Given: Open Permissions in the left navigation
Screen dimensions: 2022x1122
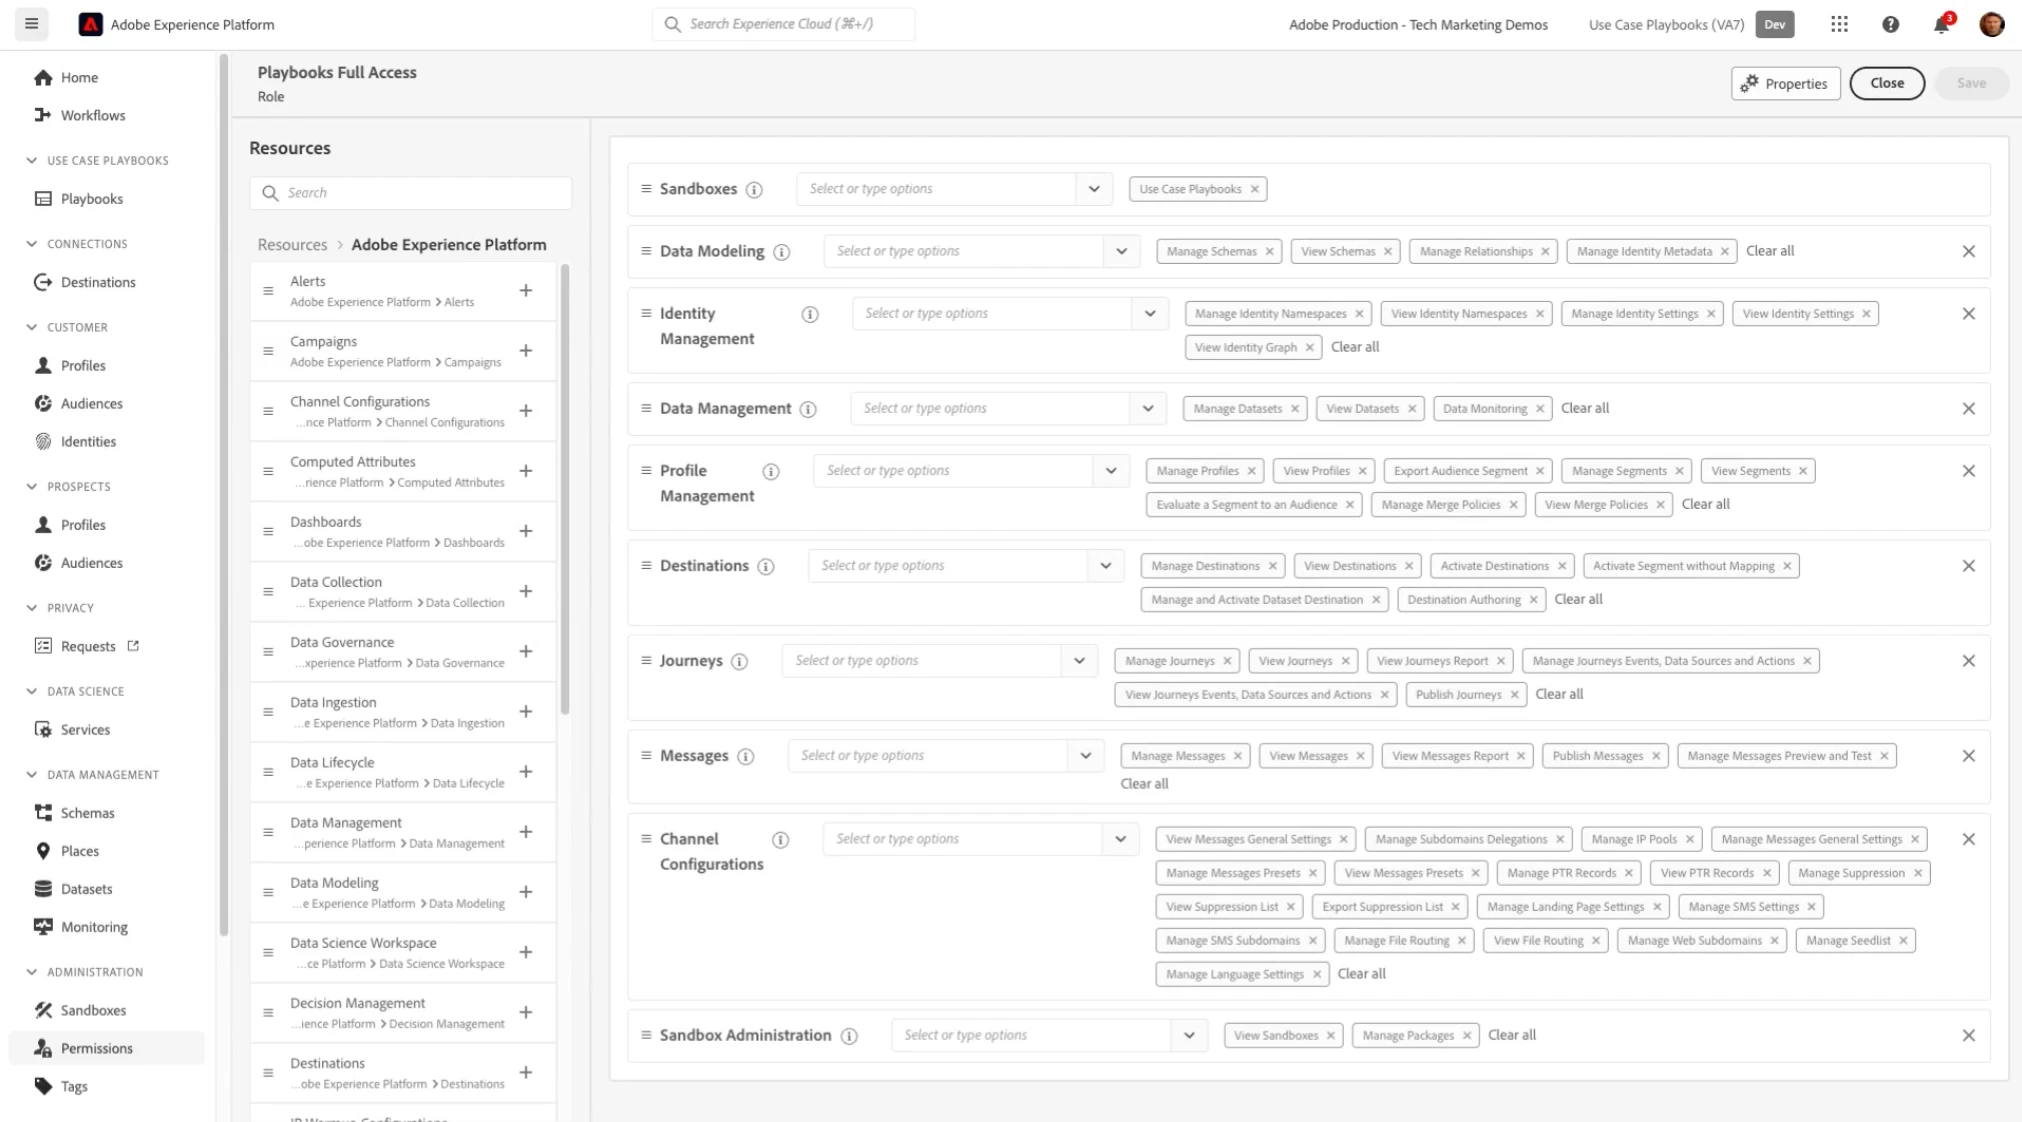Looking at the screenshot, I should point(96,1048).
